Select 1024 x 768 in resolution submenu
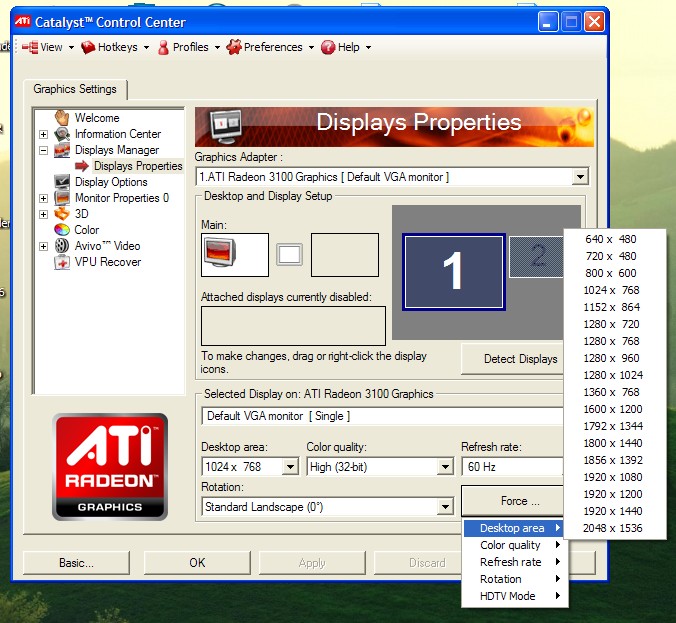This screenshot has width=676, height=623. click(x=614, y=290)
